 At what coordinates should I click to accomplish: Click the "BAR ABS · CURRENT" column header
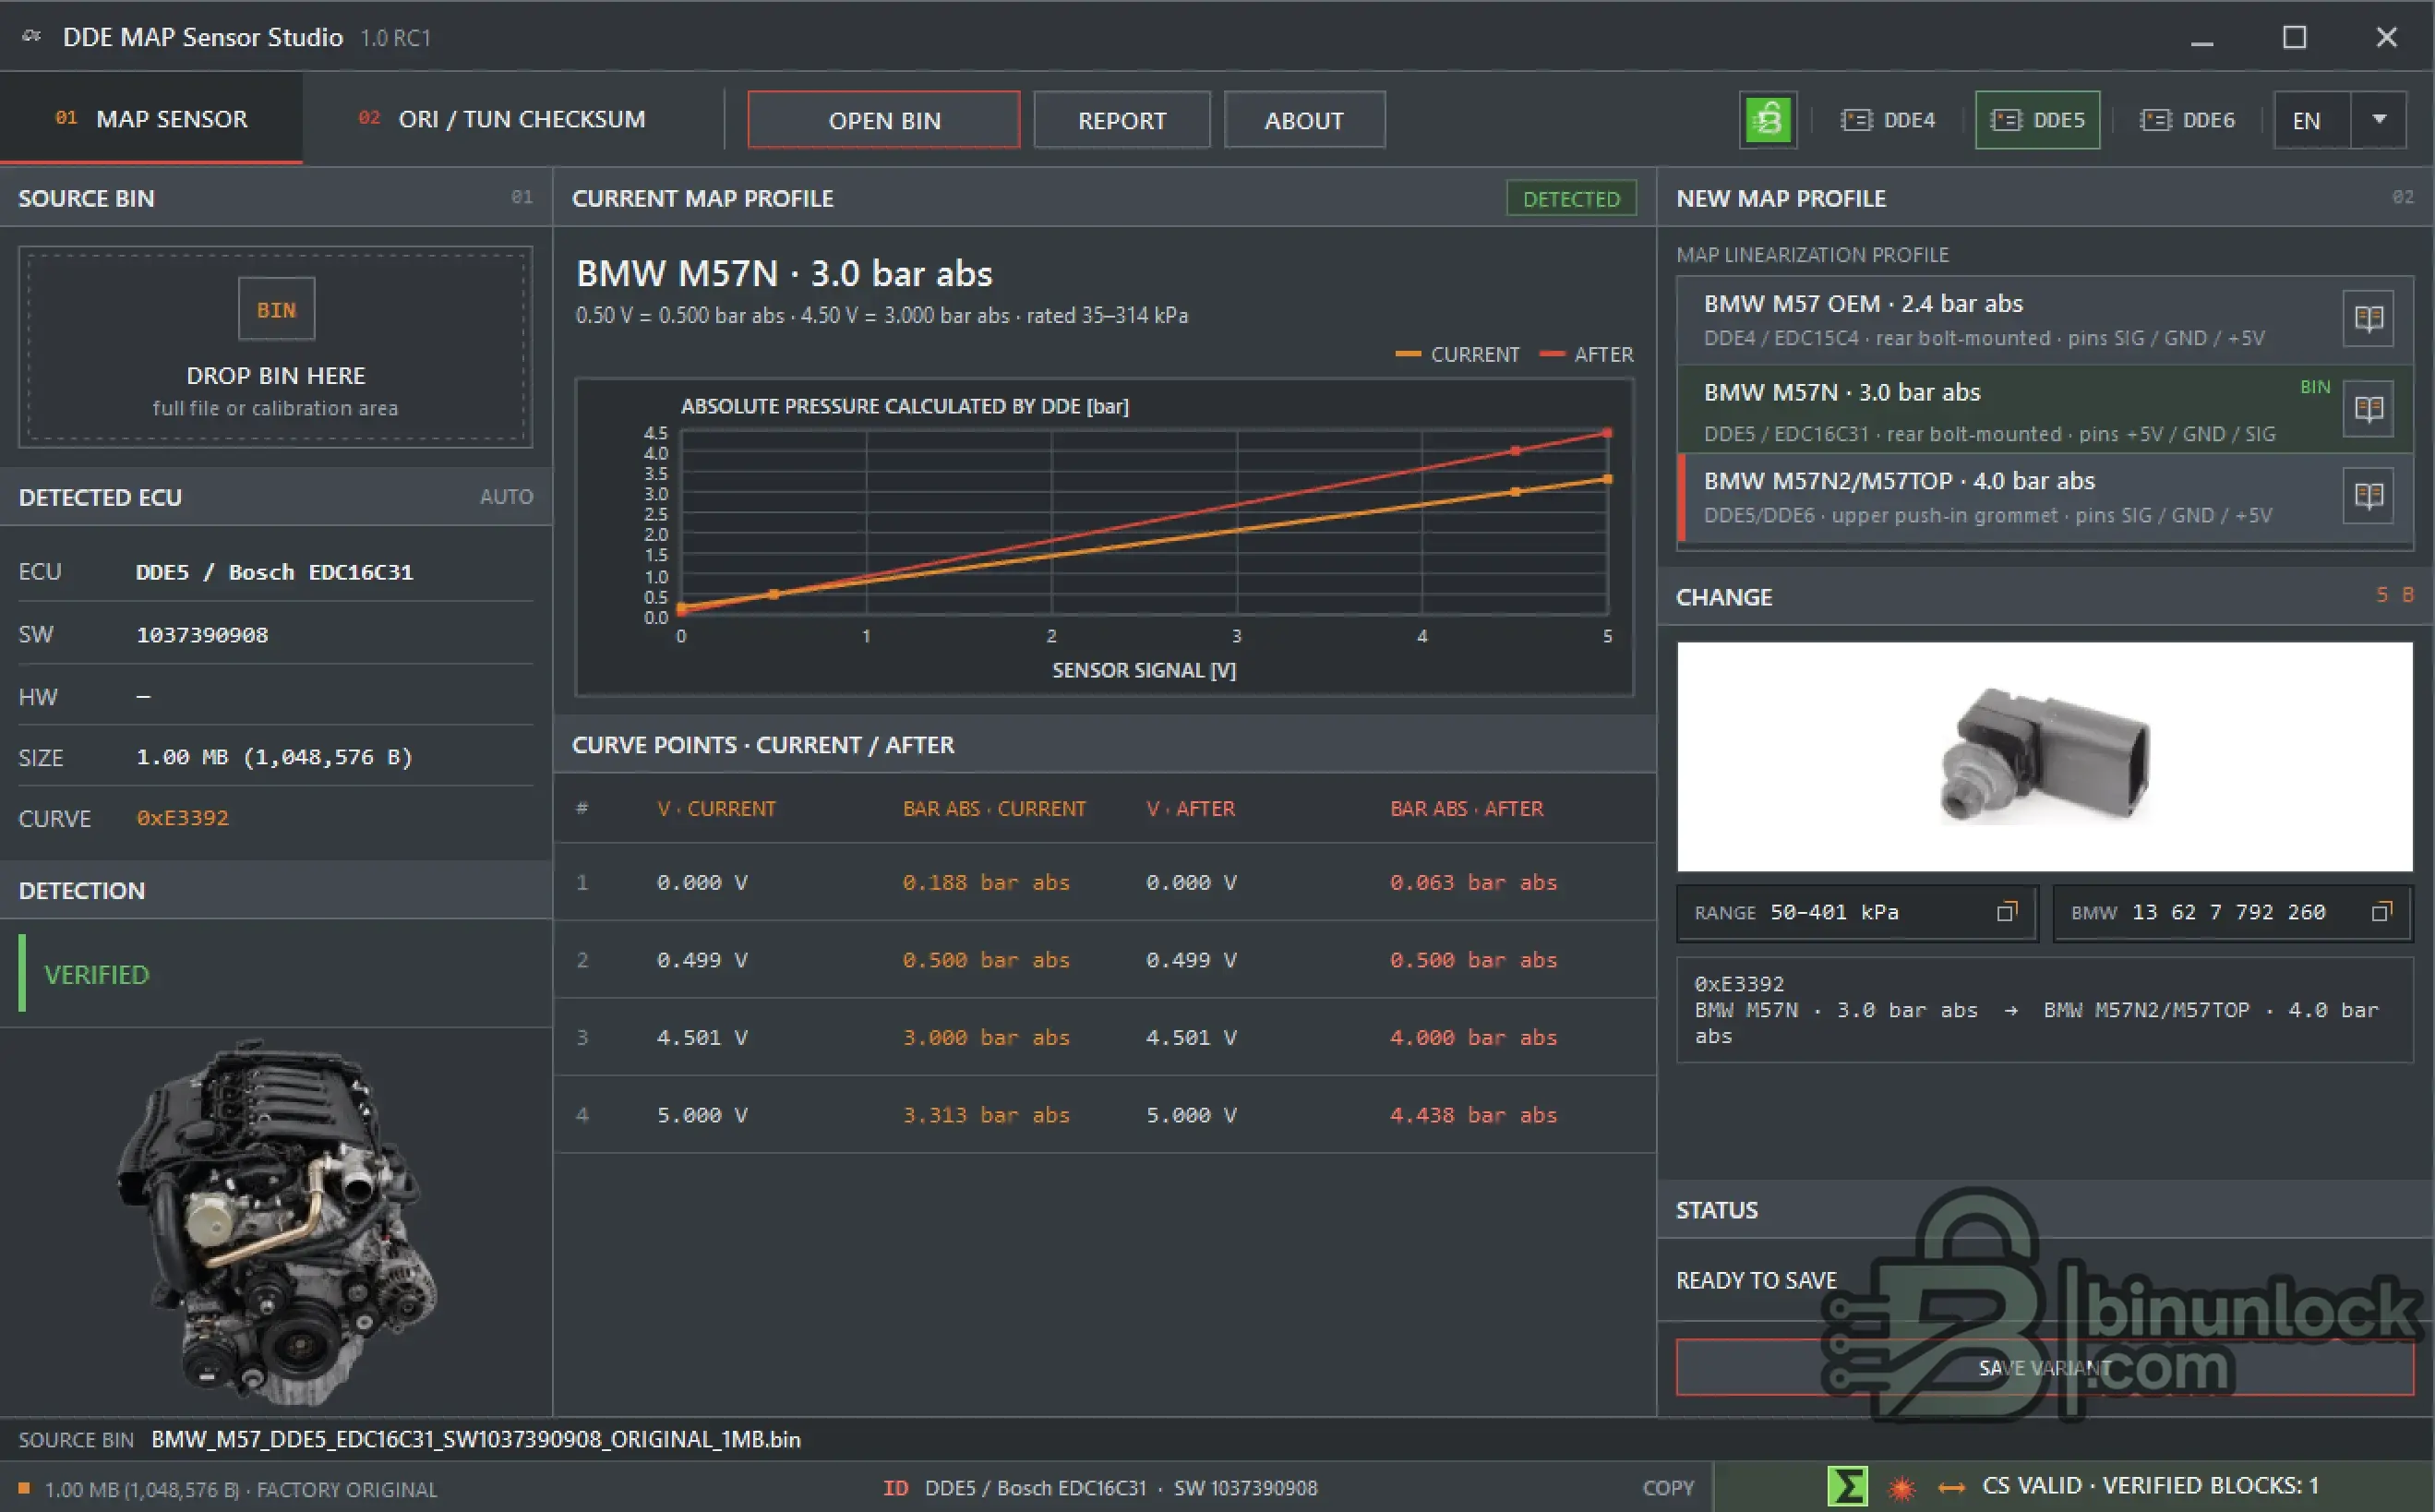[x=994, y=809]
